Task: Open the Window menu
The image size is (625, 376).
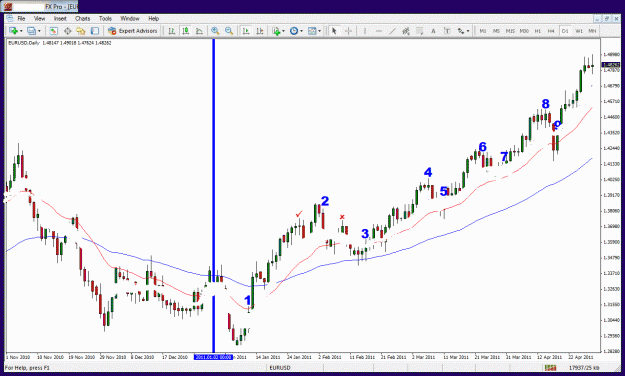Action: (x=130, y=18)
